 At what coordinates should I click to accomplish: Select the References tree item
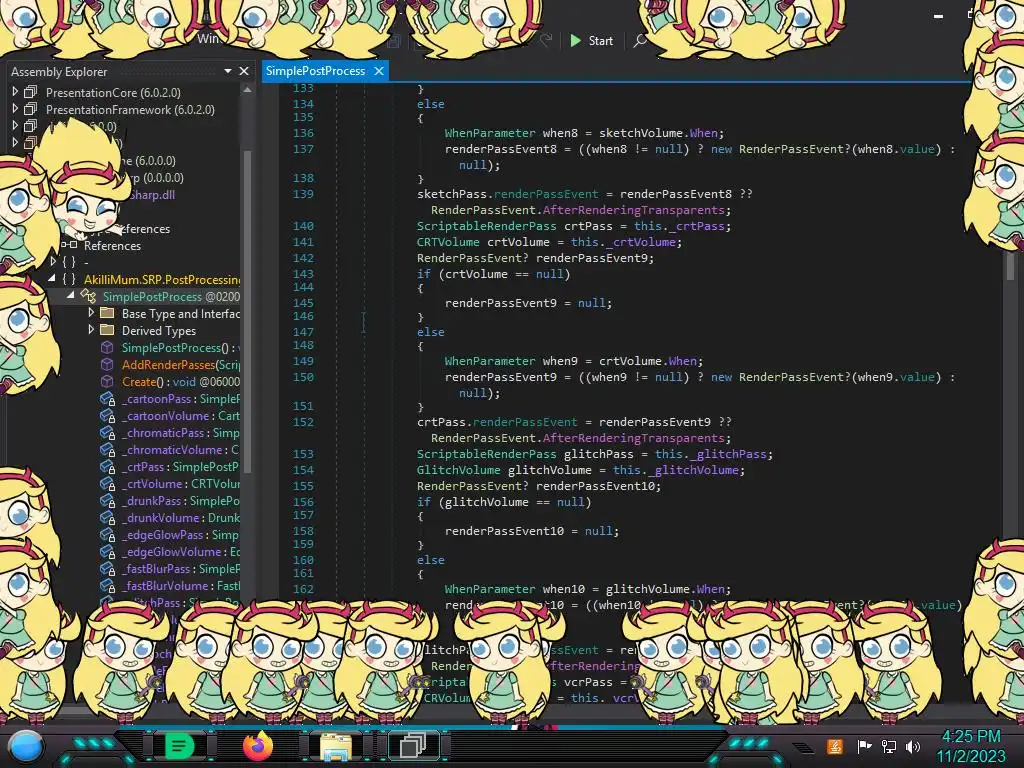tap(112, 246)
